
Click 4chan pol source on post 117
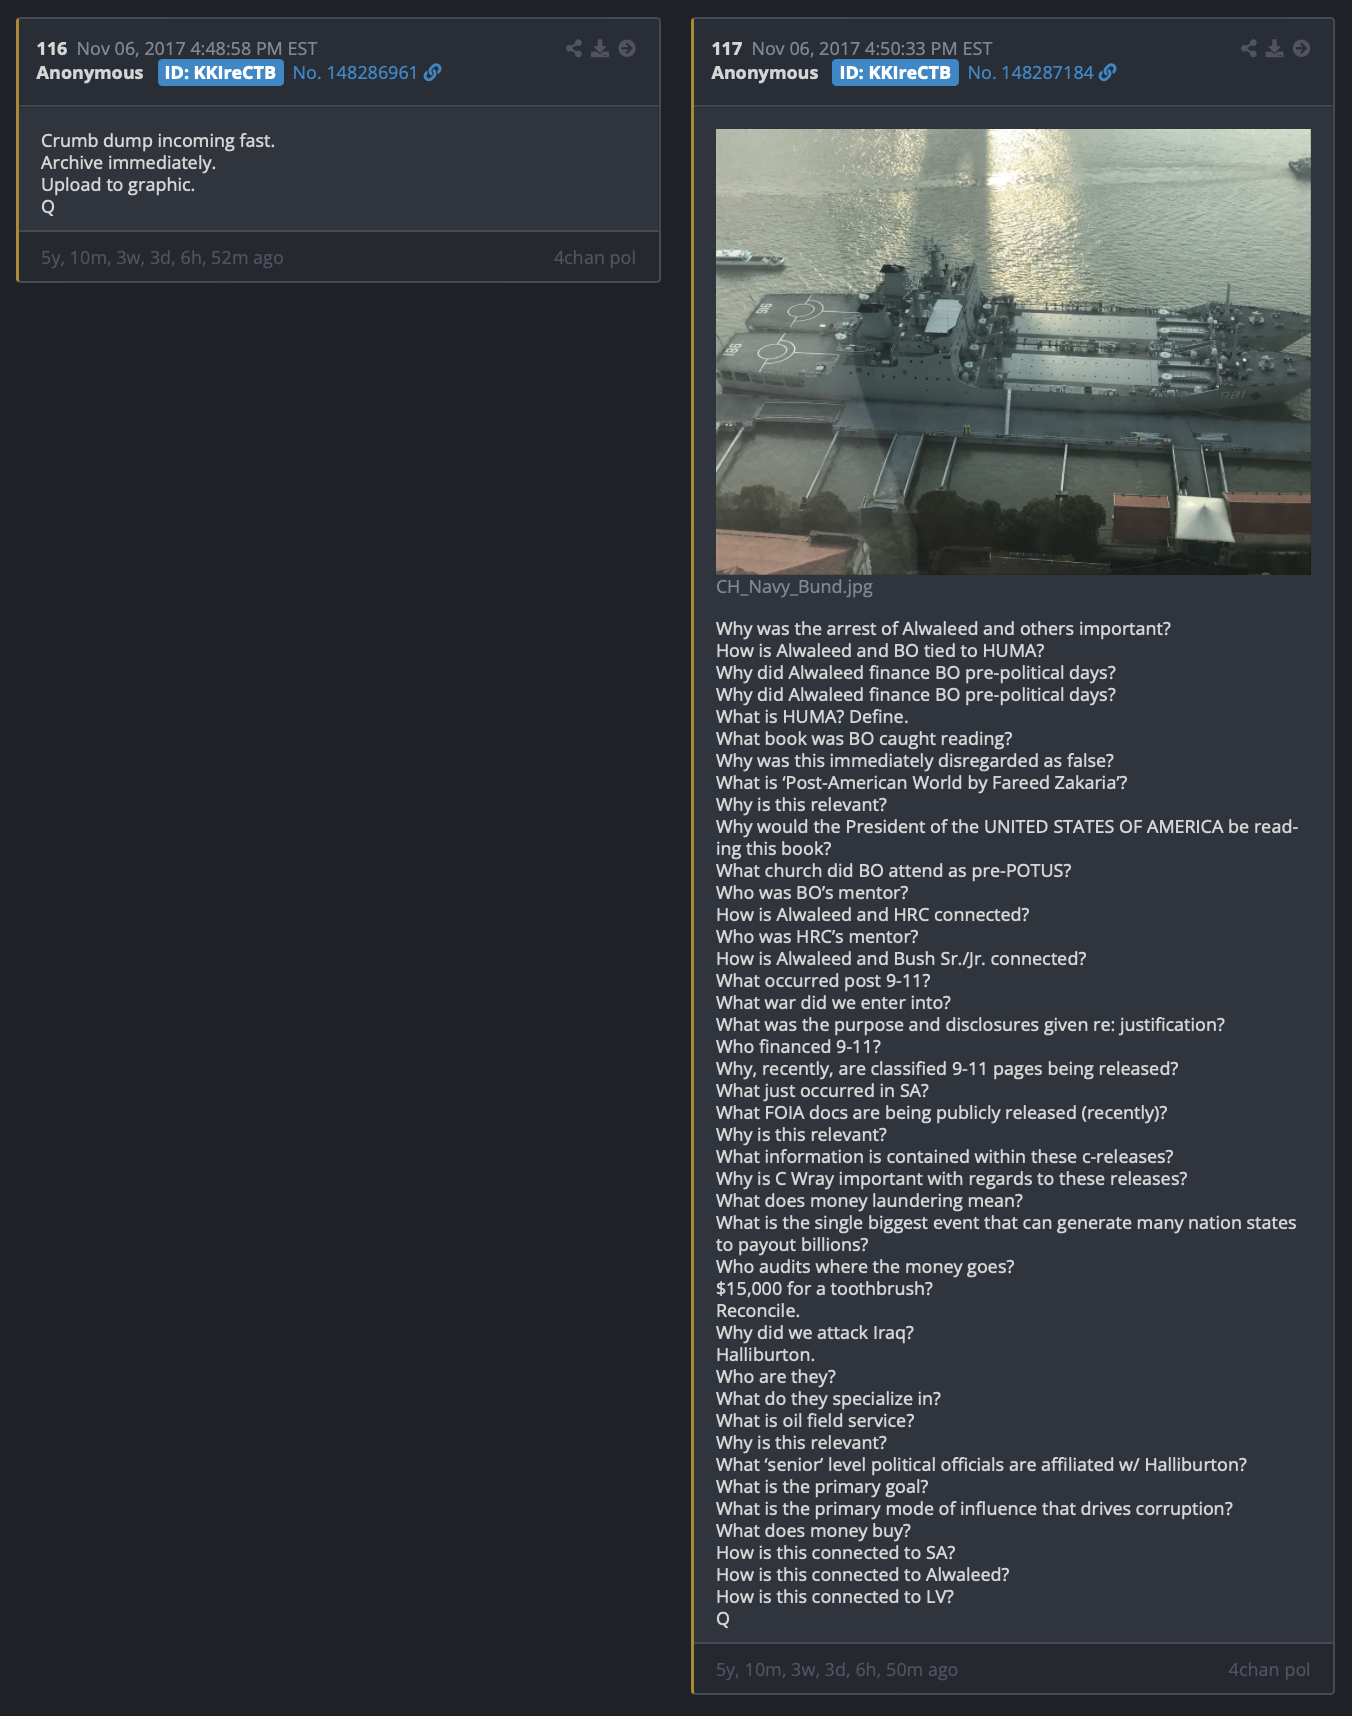tap(1269, 1670)
